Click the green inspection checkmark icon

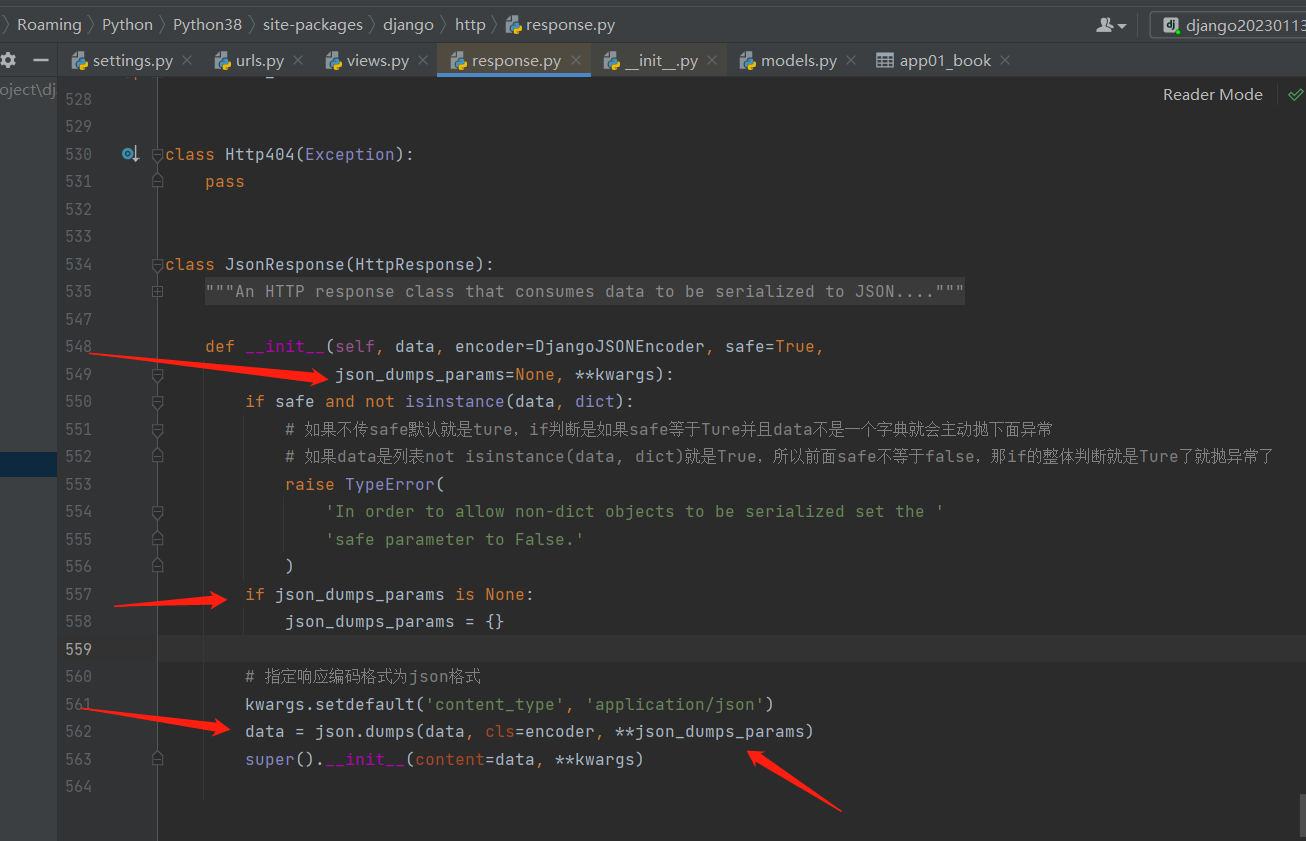point(1295,95)
